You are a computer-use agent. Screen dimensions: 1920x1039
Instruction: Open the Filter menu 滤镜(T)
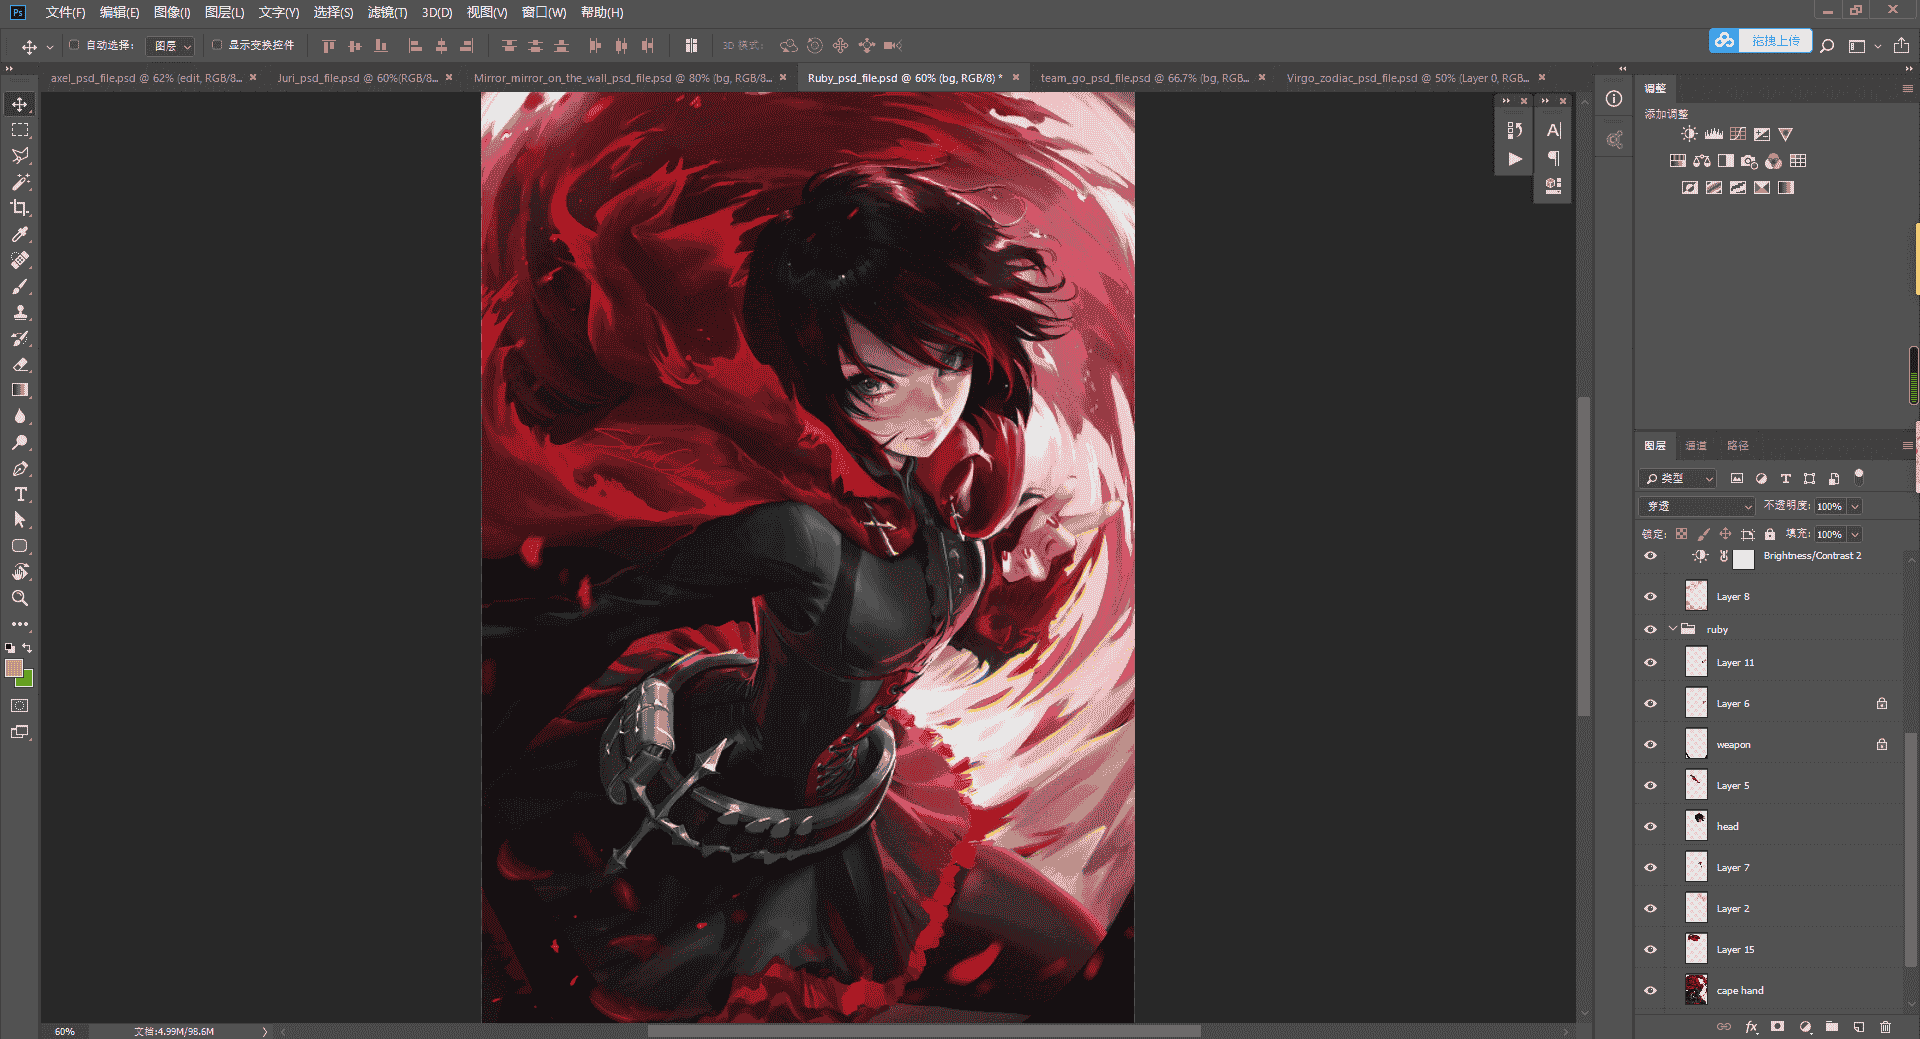[x=387, y=13]
